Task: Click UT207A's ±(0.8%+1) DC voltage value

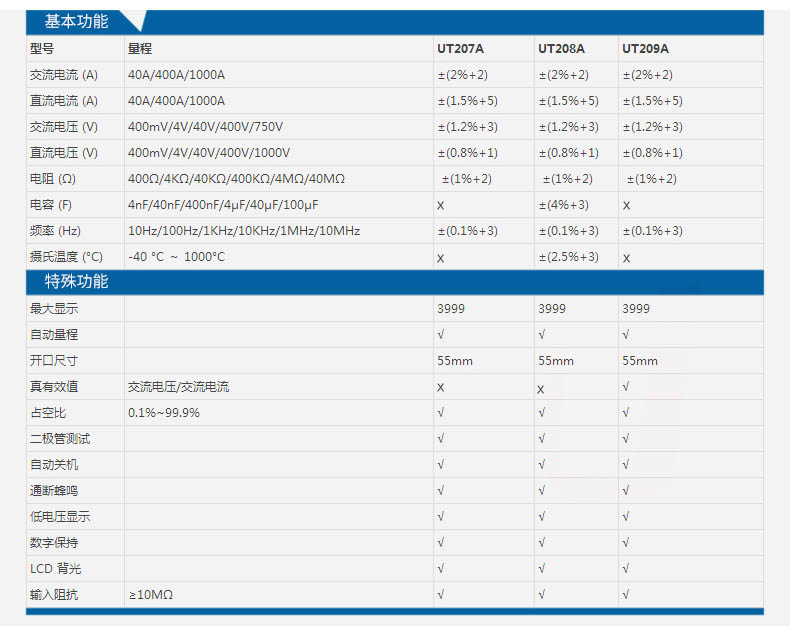Action: (x=468, y=153)
